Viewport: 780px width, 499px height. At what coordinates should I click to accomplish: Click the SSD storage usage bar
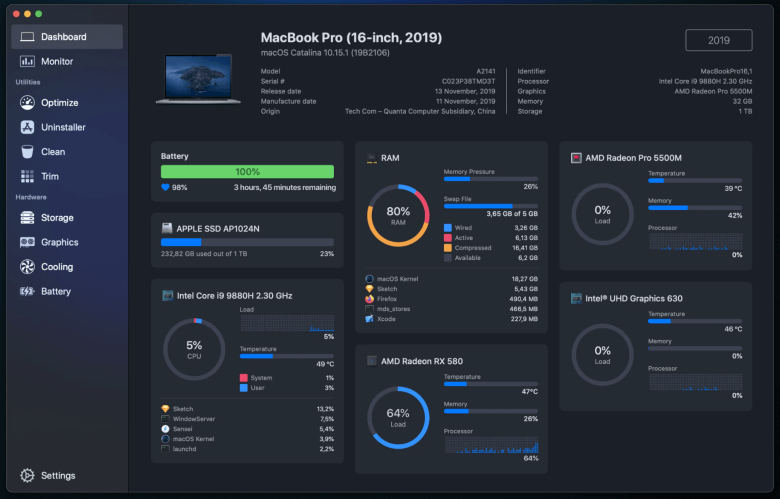[x=247, y=242]
